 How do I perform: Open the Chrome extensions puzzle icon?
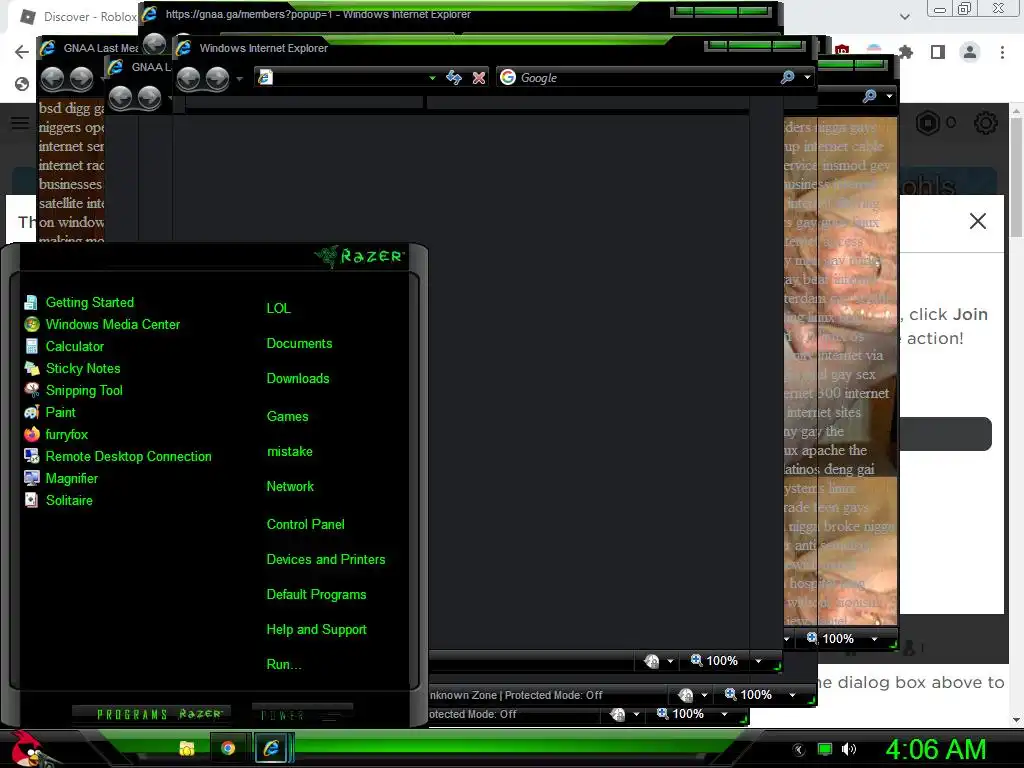905,52
